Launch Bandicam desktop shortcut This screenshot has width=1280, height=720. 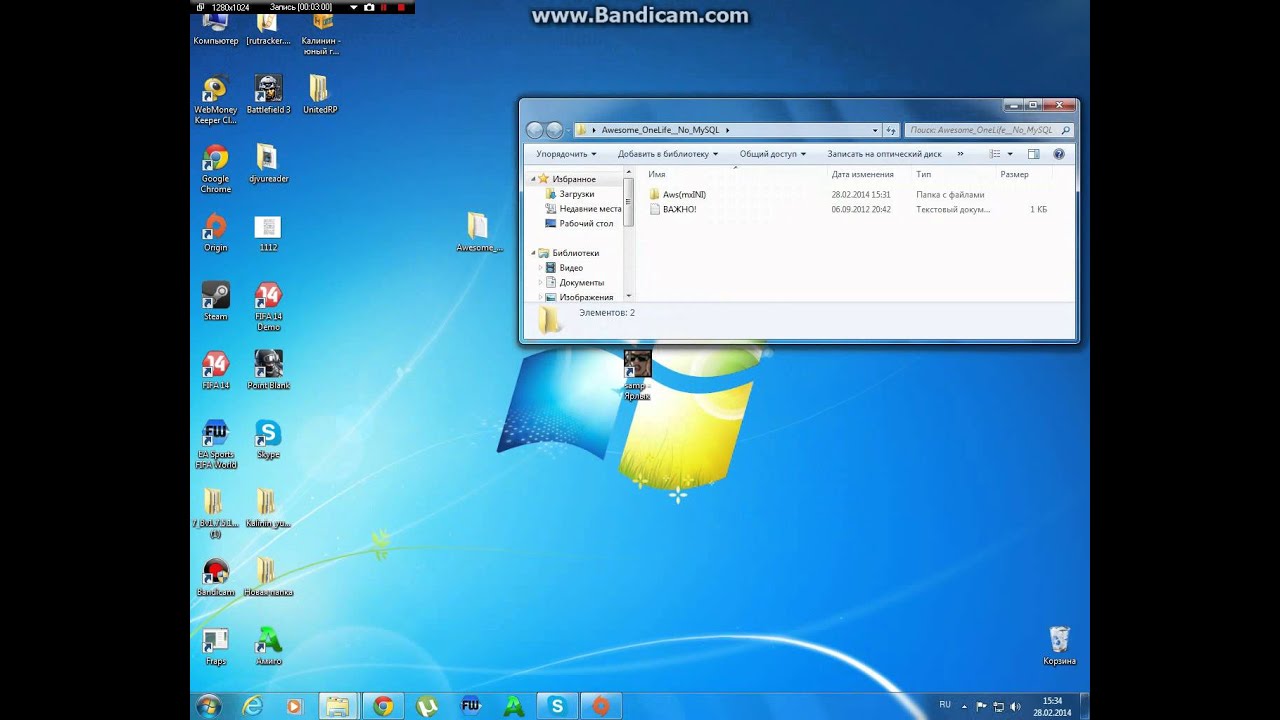pyautogui.click(x=216, y=578)
